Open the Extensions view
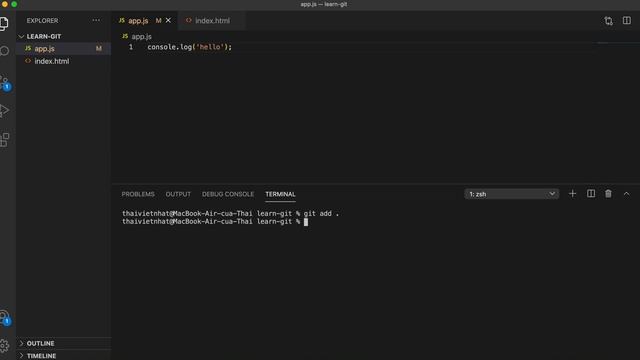Screen dimensions: 640x360 [4, 140]
